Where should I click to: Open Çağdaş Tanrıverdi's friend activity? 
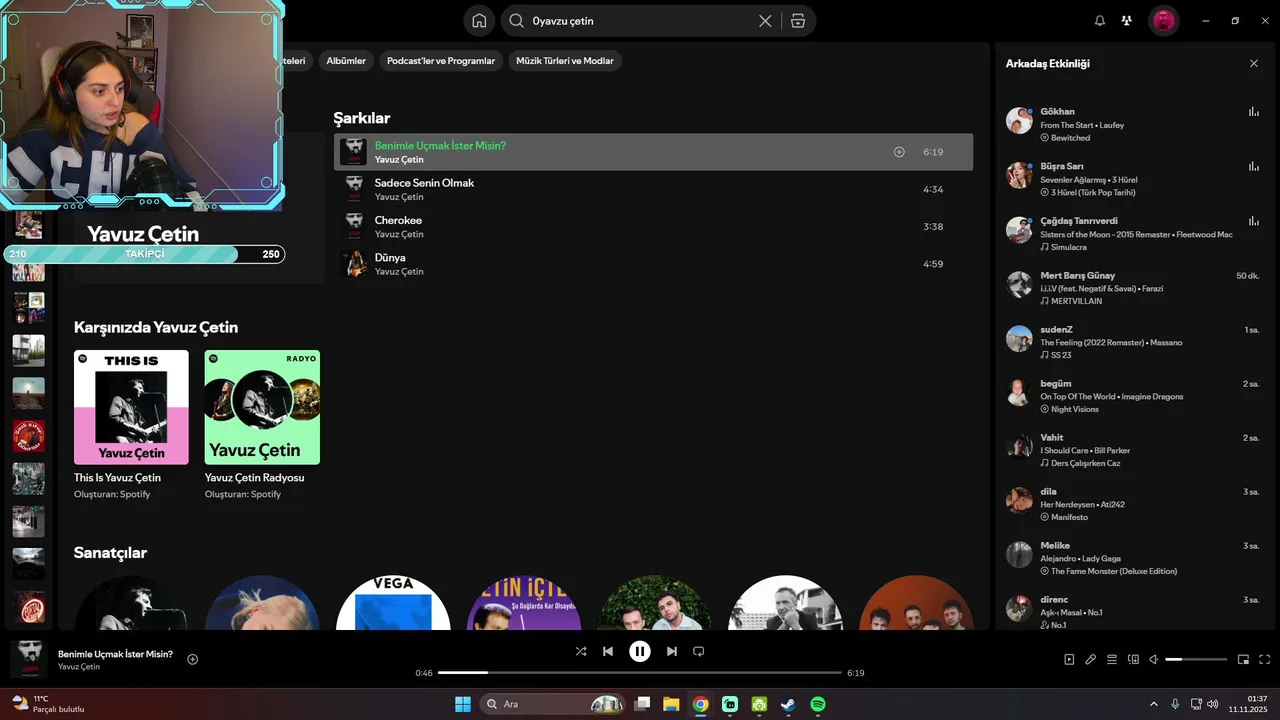1134,233
